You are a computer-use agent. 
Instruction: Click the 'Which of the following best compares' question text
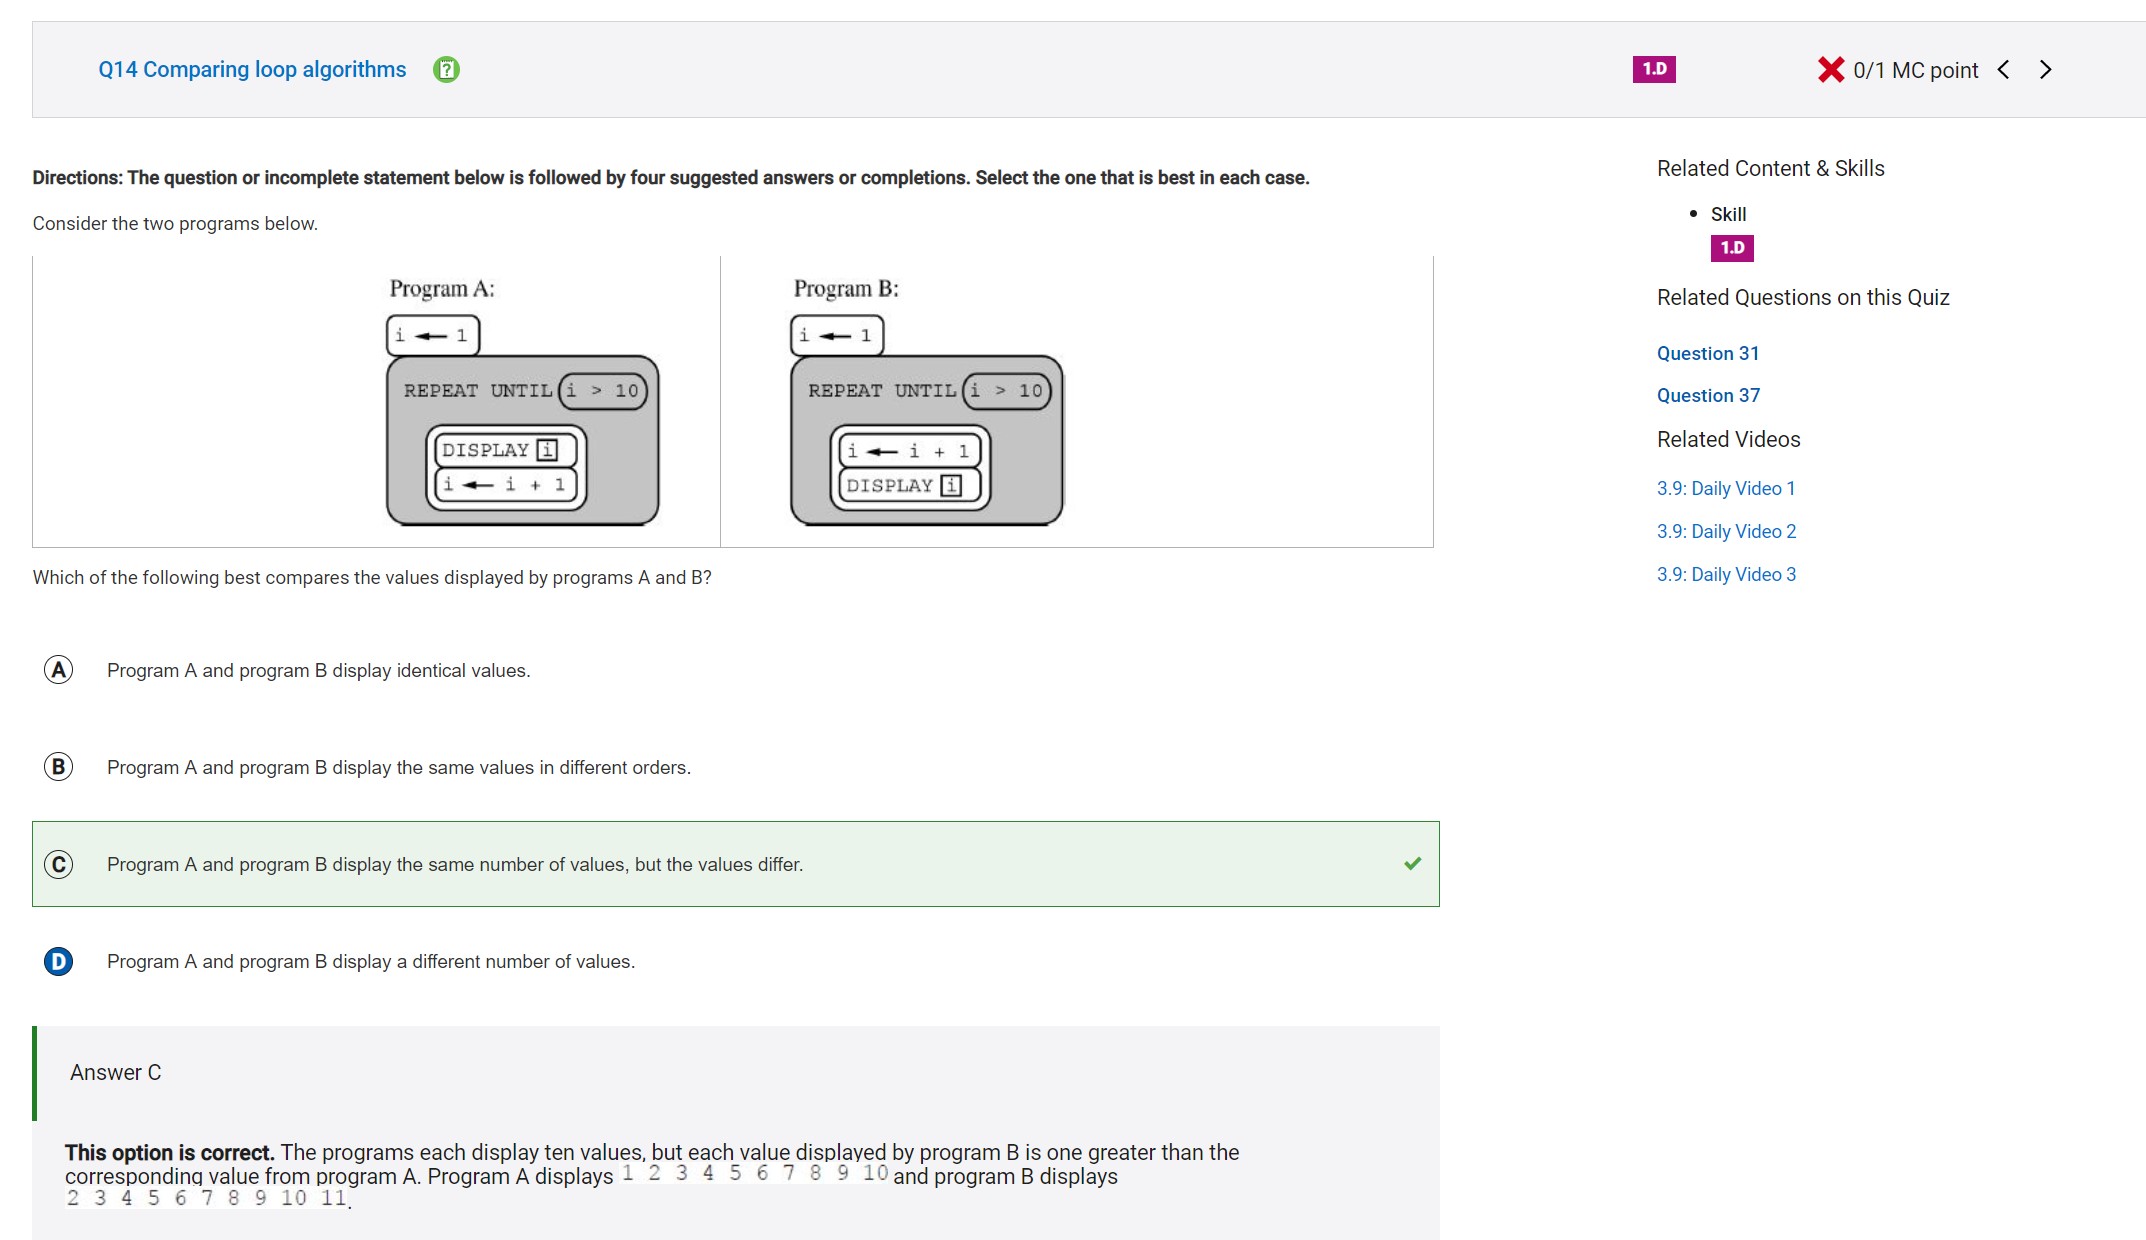point(372,577)
